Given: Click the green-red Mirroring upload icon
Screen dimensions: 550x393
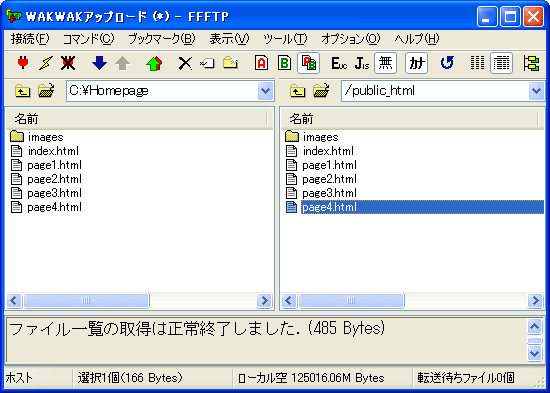Looking at the screenshot, I should [x=154, y=64].
